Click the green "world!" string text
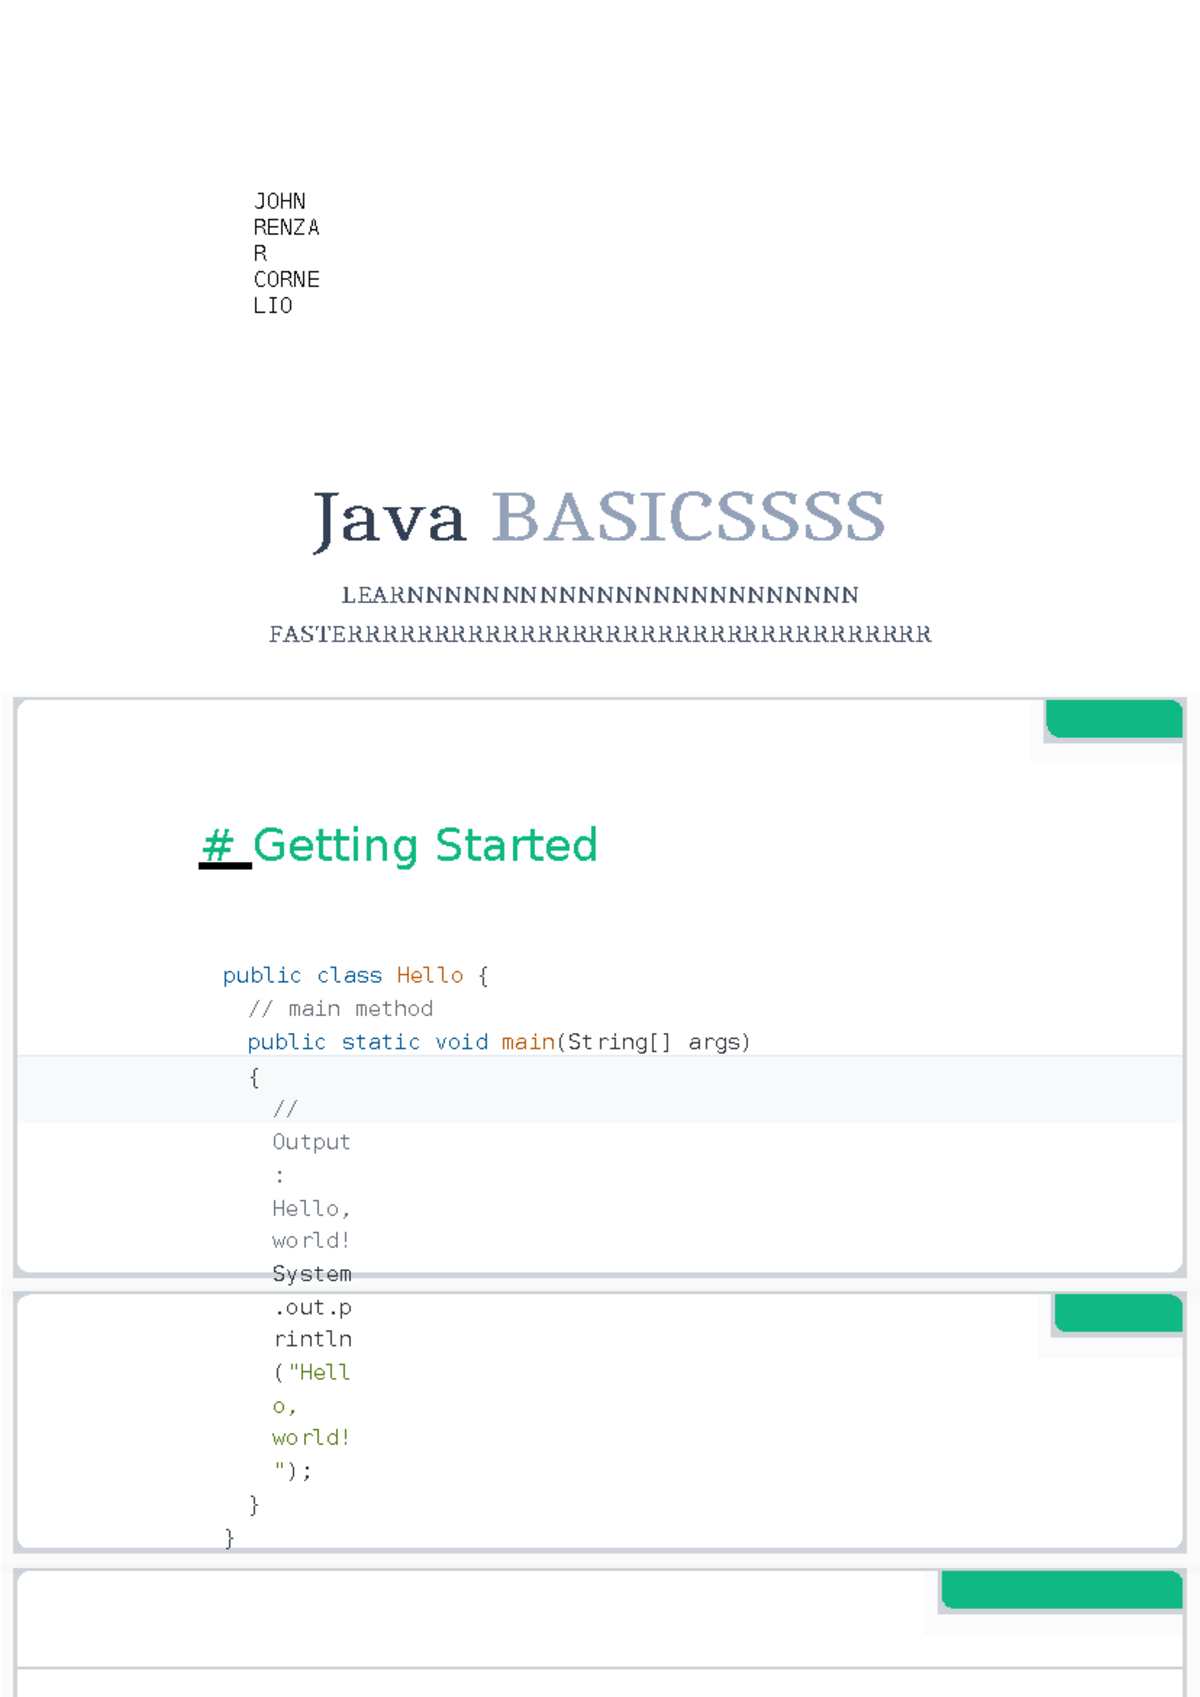 (x=311, y=1438)
